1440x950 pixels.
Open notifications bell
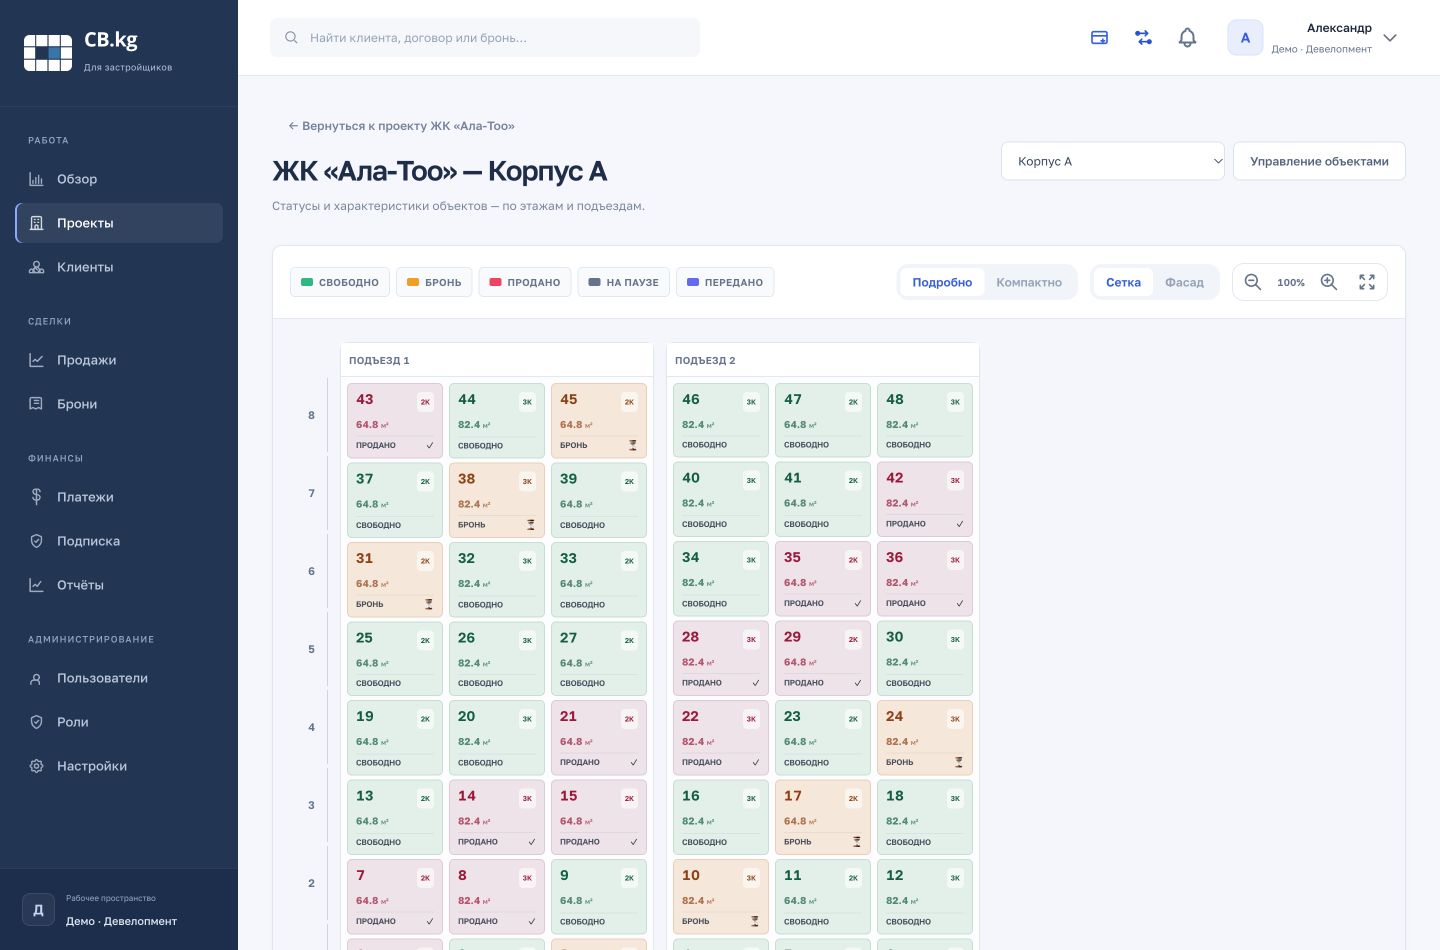(x=1187, y=38)
